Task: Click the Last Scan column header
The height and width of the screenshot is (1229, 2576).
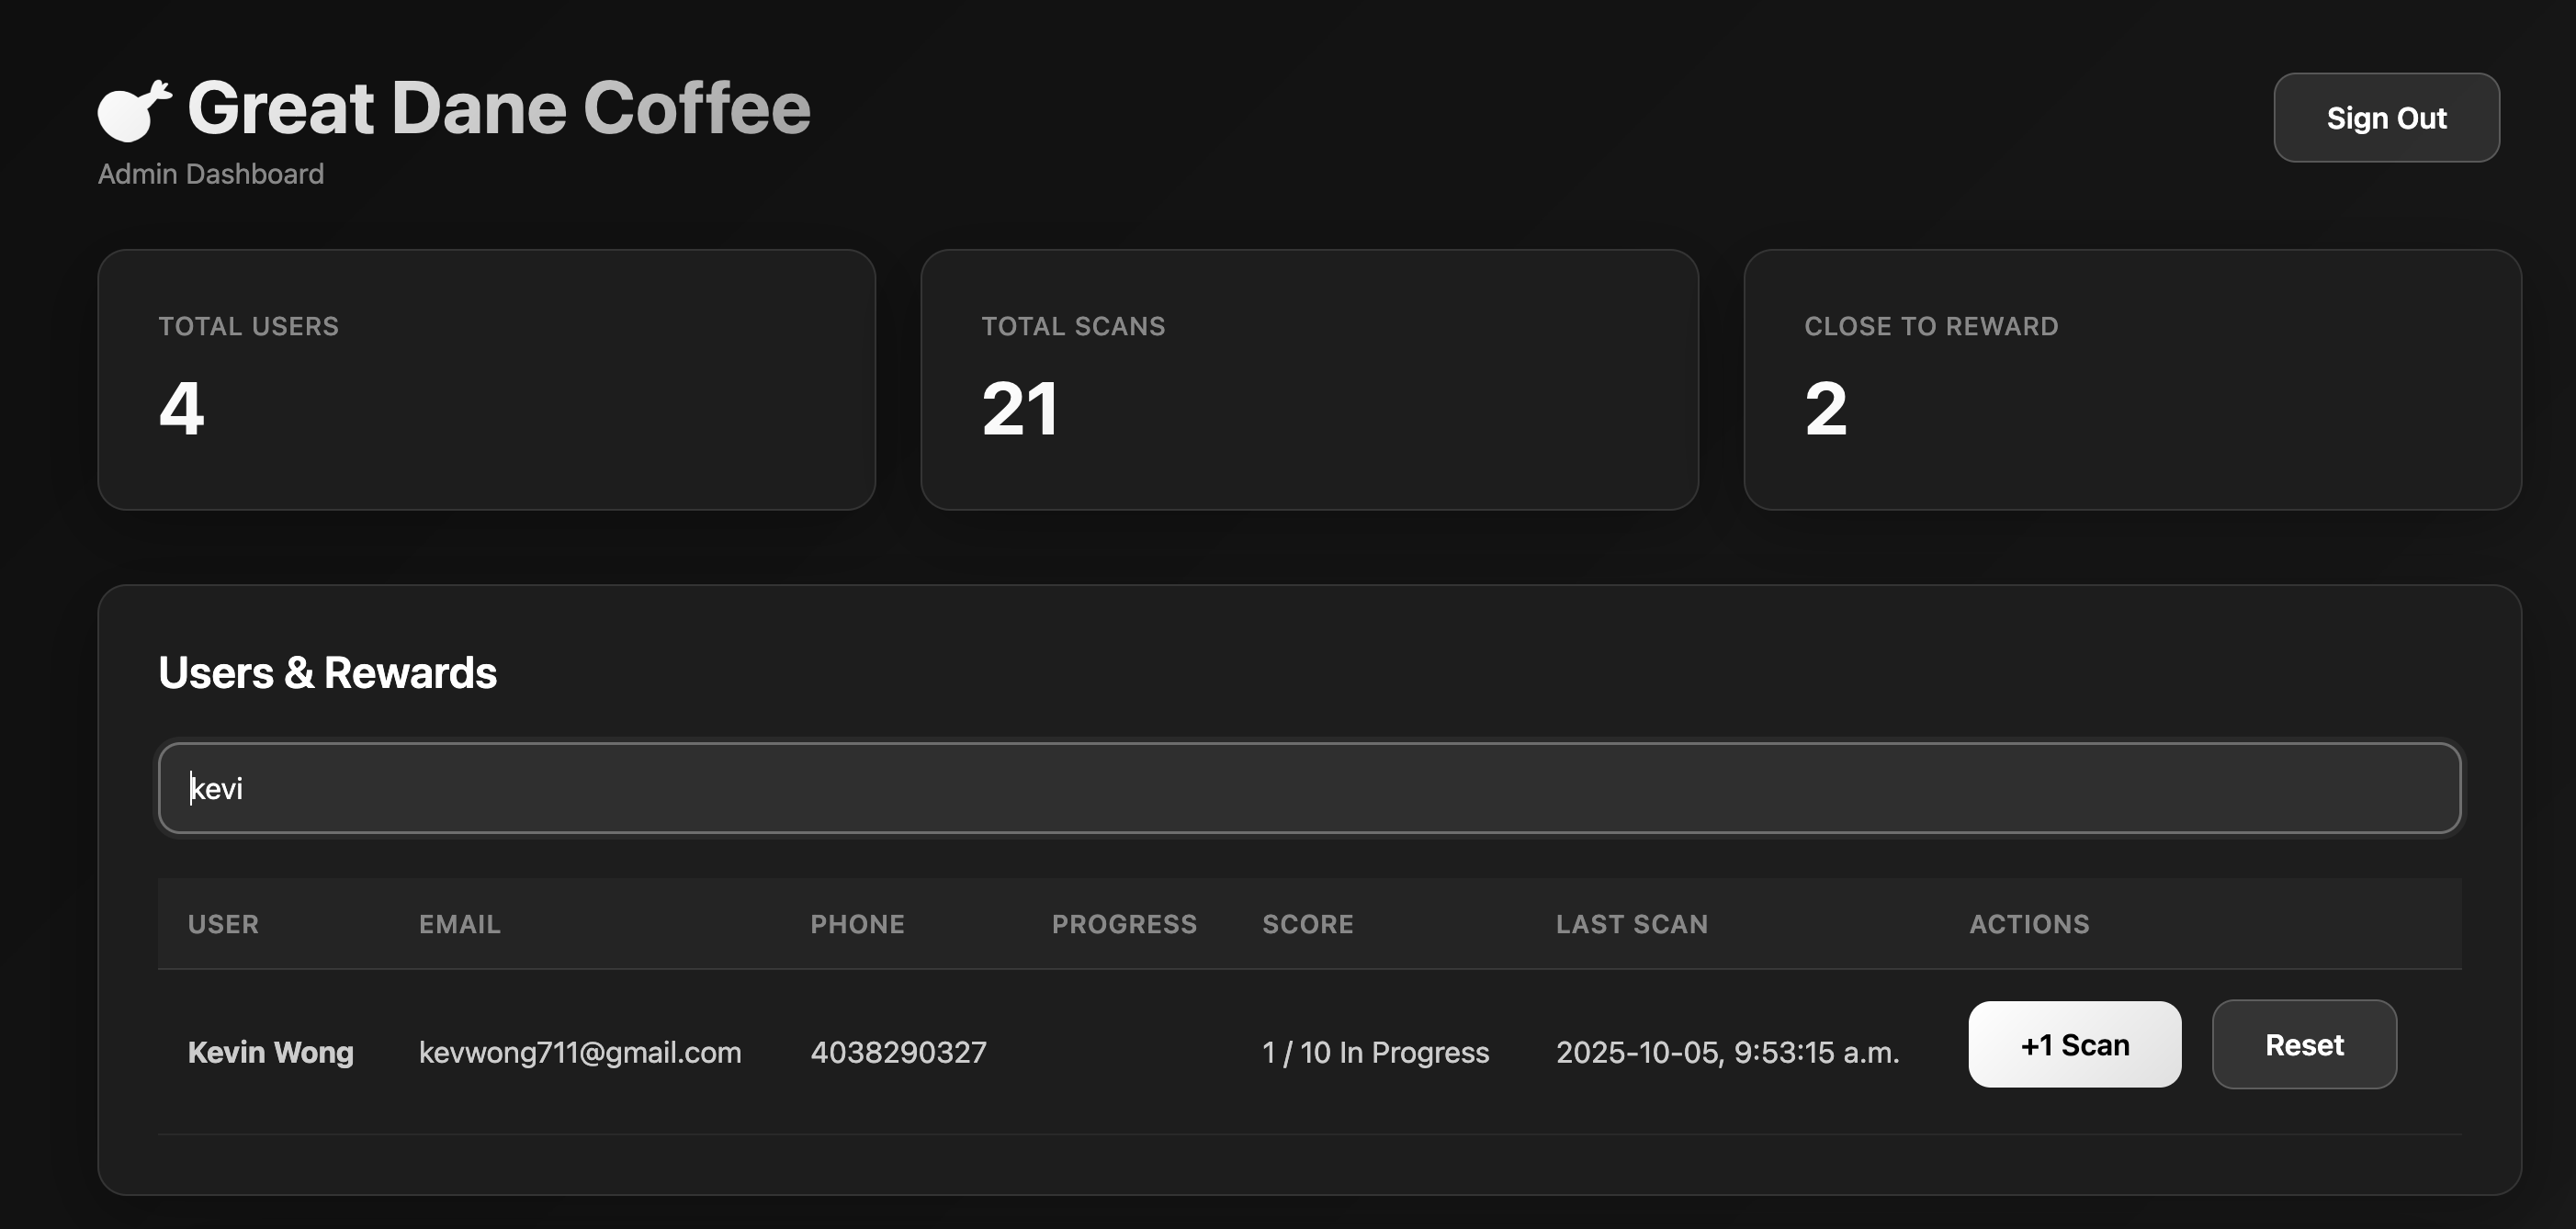Action: (1631, 924)
